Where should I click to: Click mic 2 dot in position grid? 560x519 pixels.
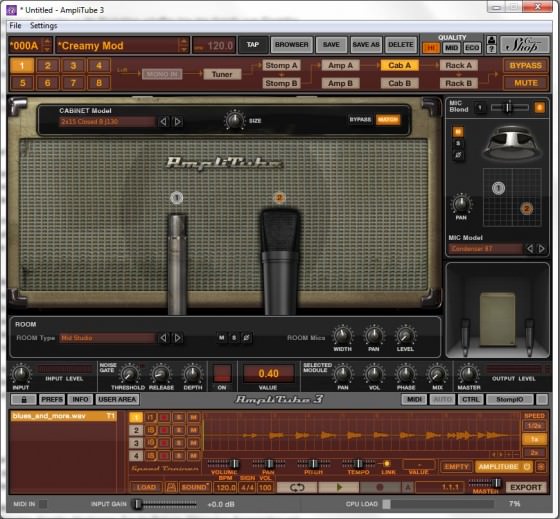[526, 209]
